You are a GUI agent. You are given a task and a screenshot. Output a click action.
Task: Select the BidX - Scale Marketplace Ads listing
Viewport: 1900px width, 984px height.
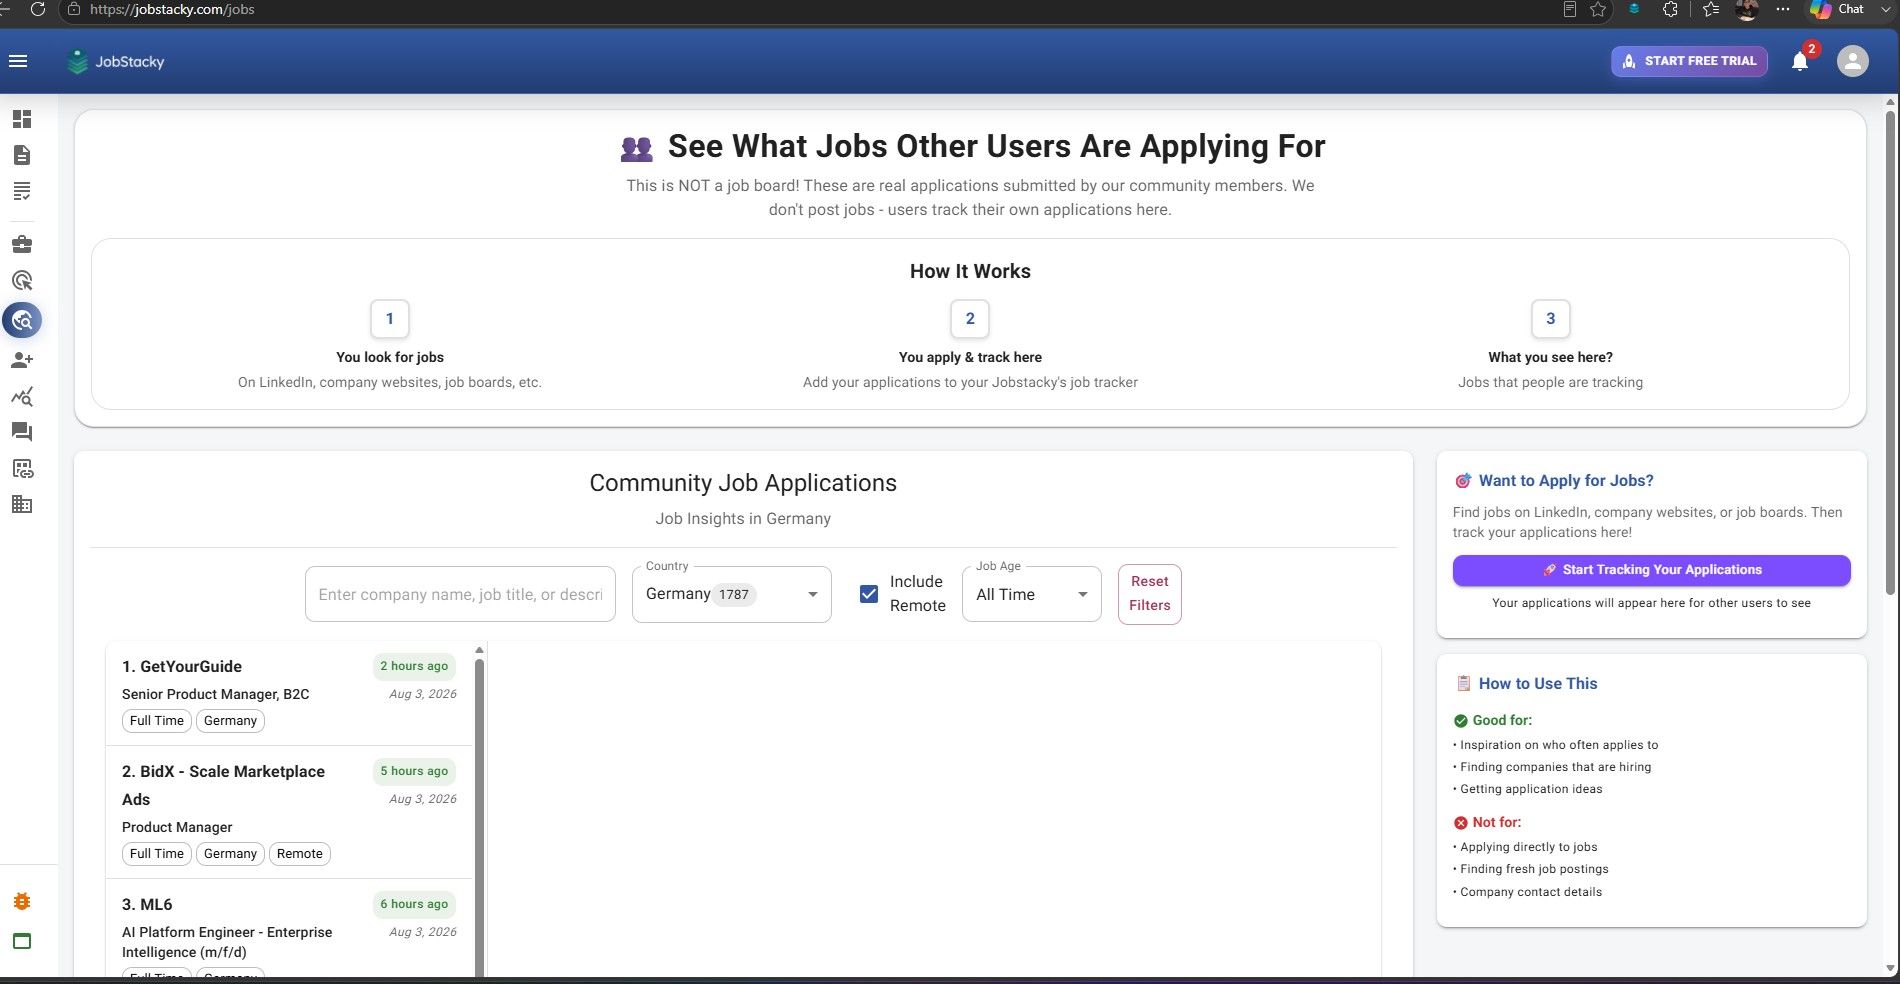pyautogui.click(x=289, y=812)
